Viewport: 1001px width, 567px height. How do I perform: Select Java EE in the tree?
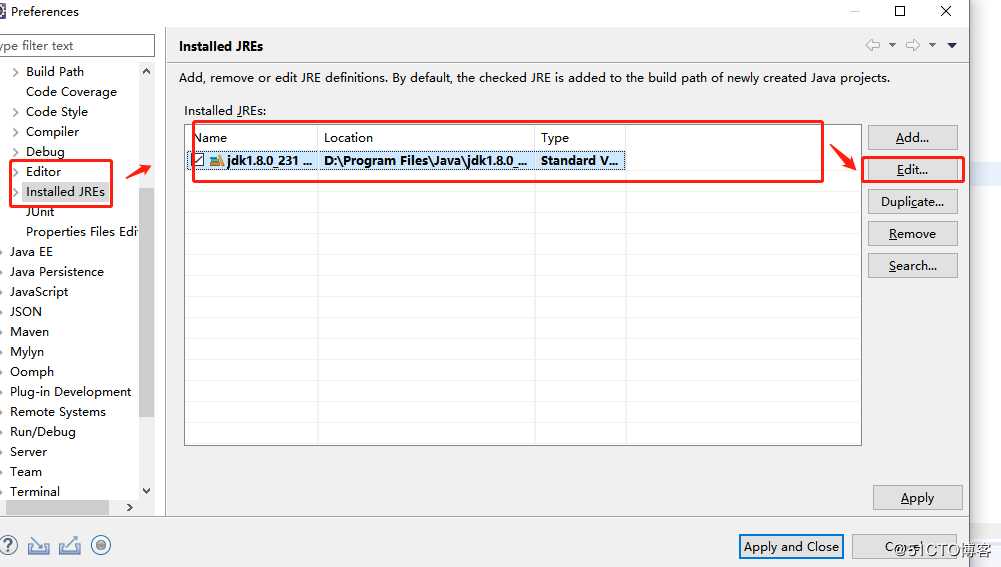click(31, 252)
